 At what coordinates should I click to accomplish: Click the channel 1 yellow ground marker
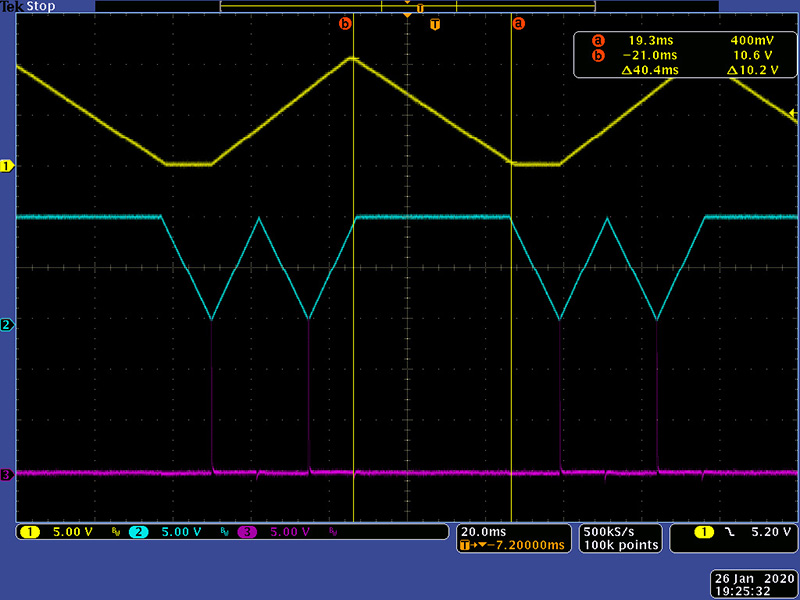coord(6,165)
